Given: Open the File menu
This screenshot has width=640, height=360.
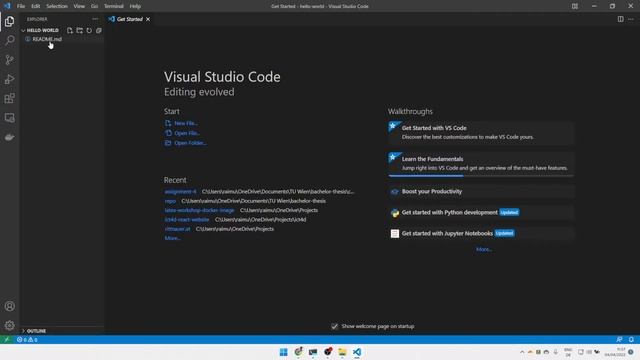Looking at the screenshot, I should pos(21,6).
